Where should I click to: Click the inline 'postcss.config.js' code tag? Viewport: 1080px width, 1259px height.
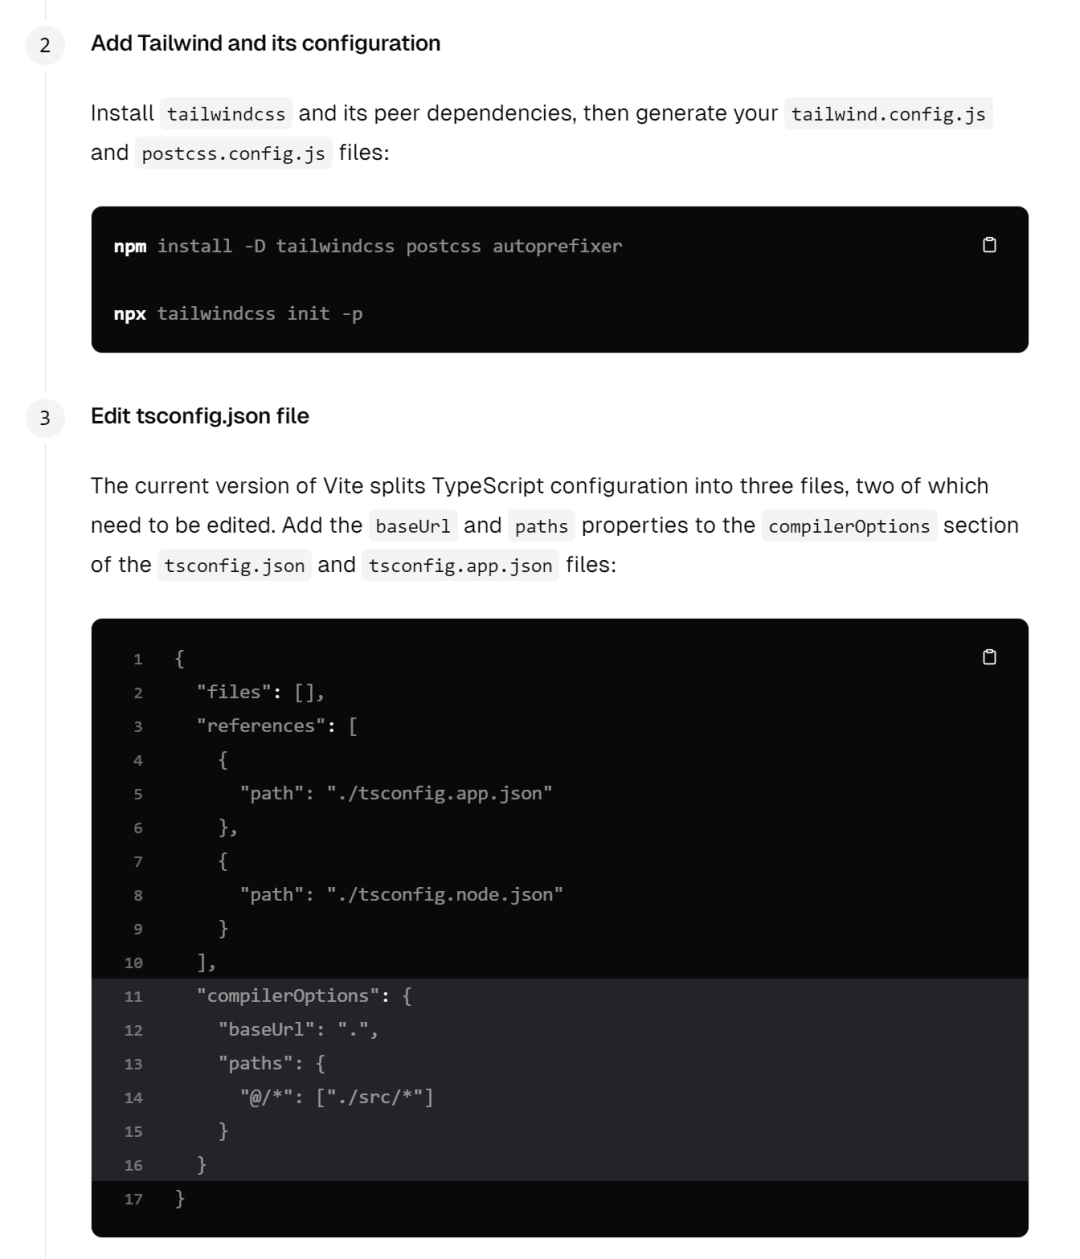[x=233, y=154]
